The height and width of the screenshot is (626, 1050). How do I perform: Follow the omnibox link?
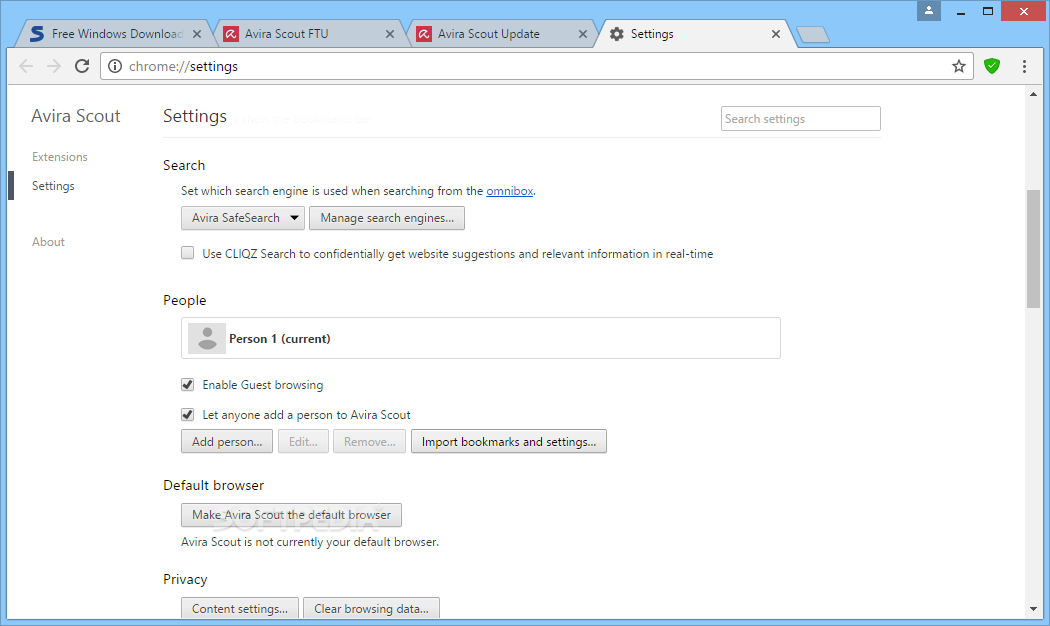click(510, 191)
